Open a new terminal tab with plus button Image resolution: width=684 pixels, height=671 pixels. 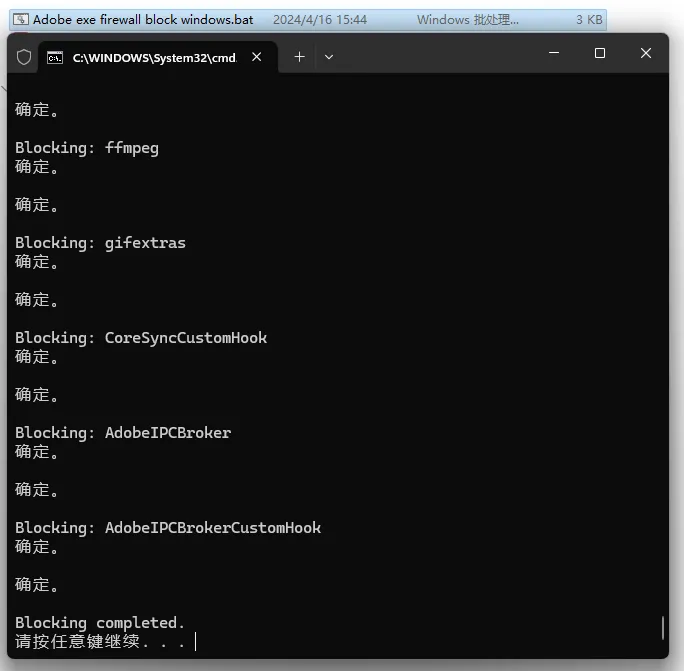(299, 57)
